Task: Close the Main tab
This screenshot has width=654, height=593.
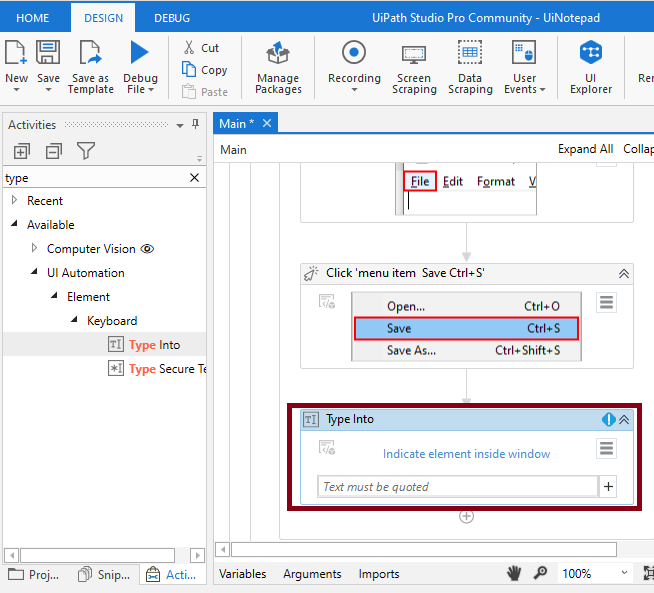Action: [267, 123]
